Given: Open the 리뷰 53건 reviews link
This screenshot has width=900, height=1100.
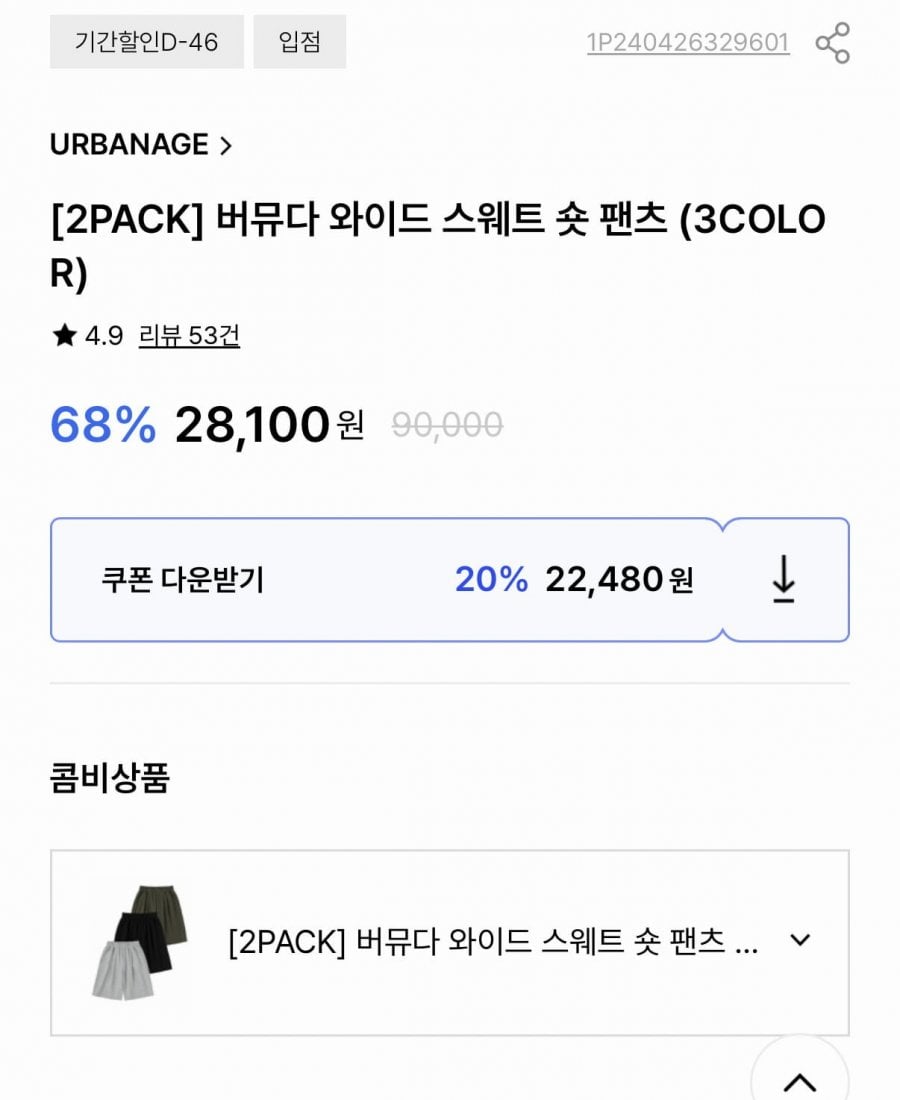Looking at the screenshot, I should [189, 336].
